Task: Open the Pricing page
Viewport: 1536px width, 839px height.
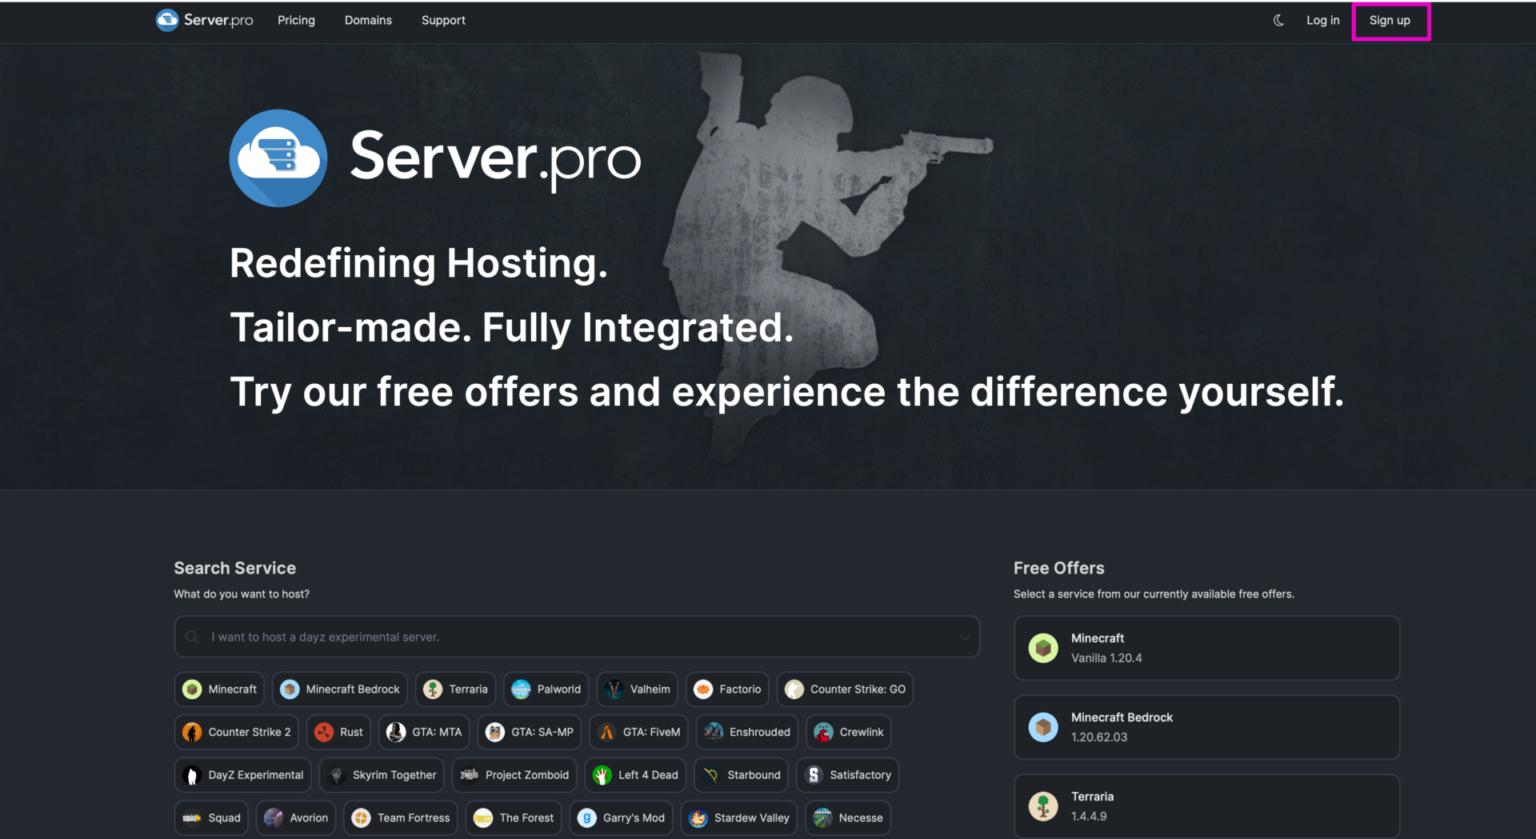Action: [296, 20]
